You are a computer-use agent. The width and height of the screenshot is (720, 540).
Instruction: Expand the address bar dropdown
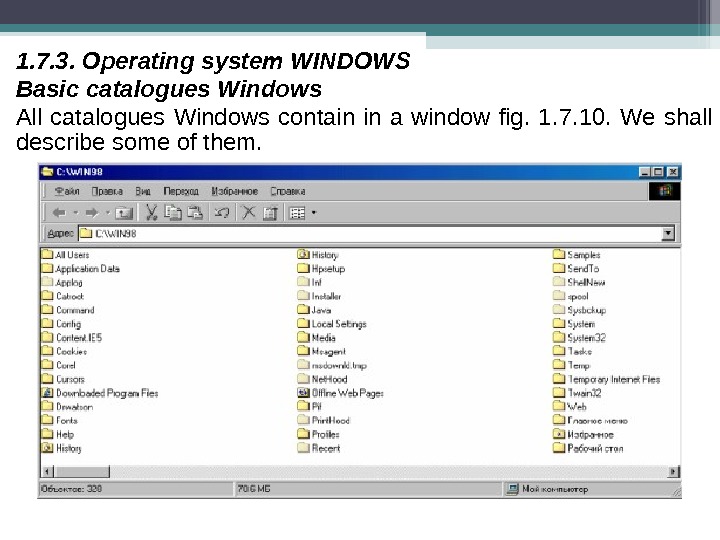[668, 234]
